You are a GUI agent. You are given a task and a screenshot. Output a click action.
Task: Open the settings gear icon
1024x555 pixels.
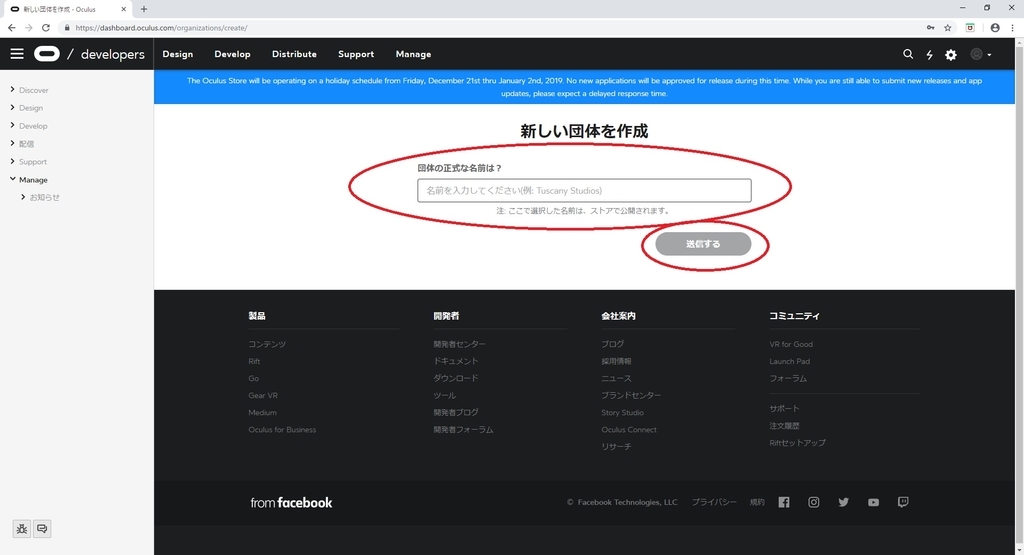[x=951, y=55]
